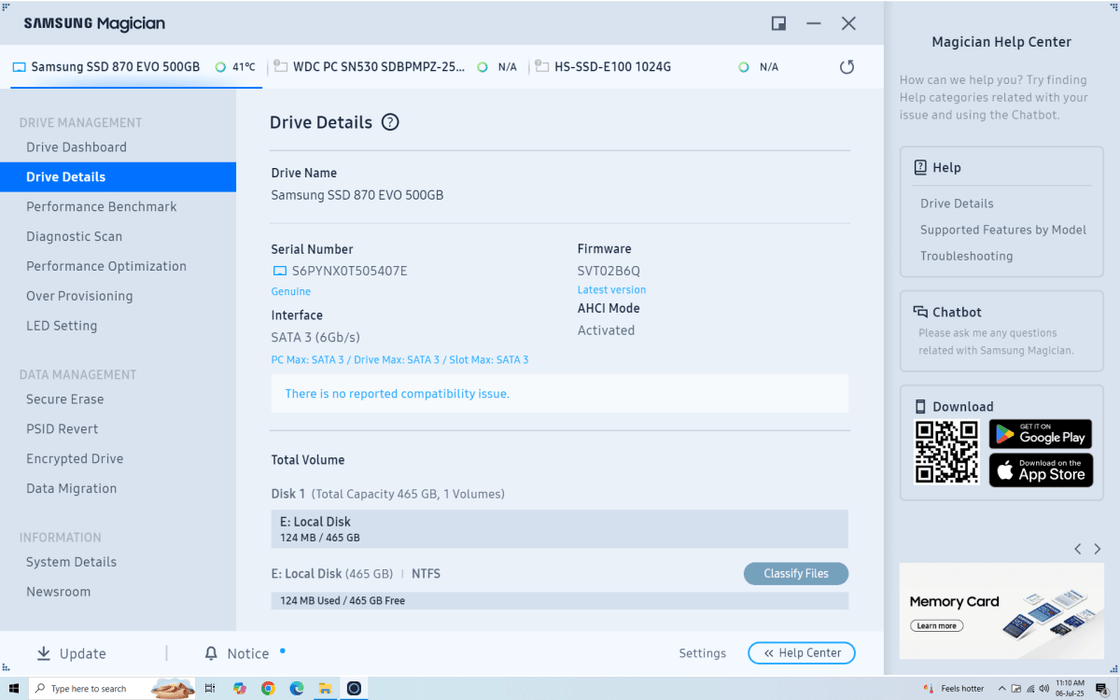Open the Chrome icon in the taskbar
1120x700 pixels.
pos(268,688)
